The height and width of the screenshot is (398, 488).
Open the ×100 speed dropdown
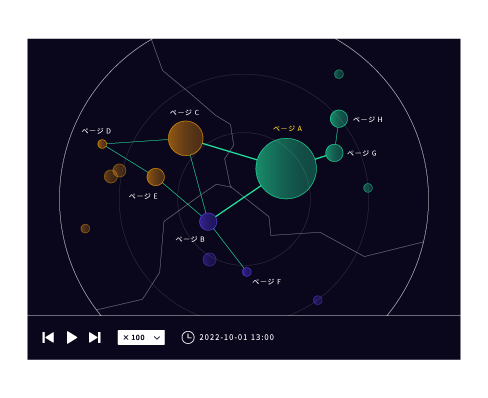coord(141,337)
